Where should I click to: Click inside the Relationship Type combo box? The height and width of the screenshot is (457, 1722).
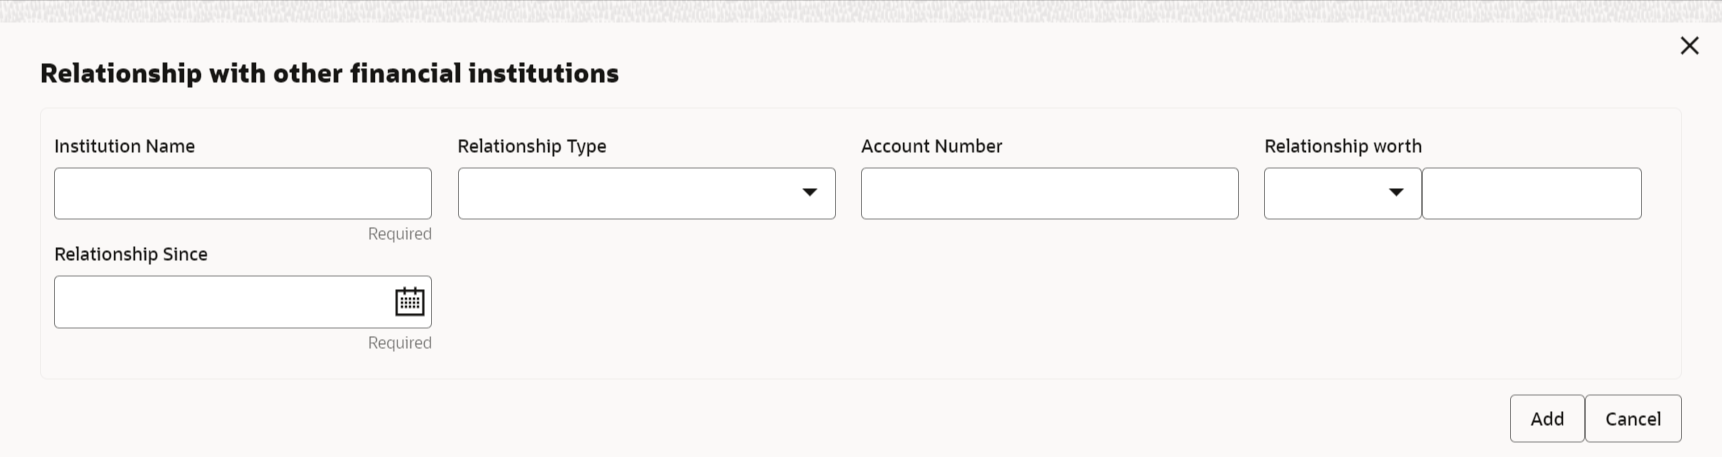tap(646, 193)
